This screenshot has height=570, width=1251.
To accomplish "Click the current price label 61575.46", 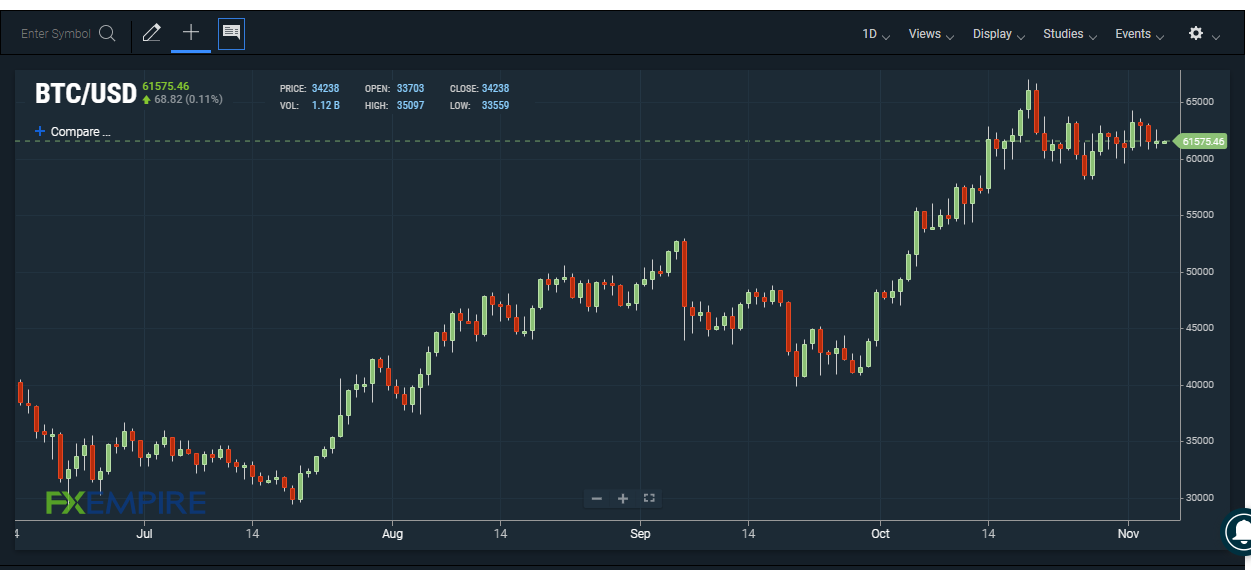I will [166, 86].
